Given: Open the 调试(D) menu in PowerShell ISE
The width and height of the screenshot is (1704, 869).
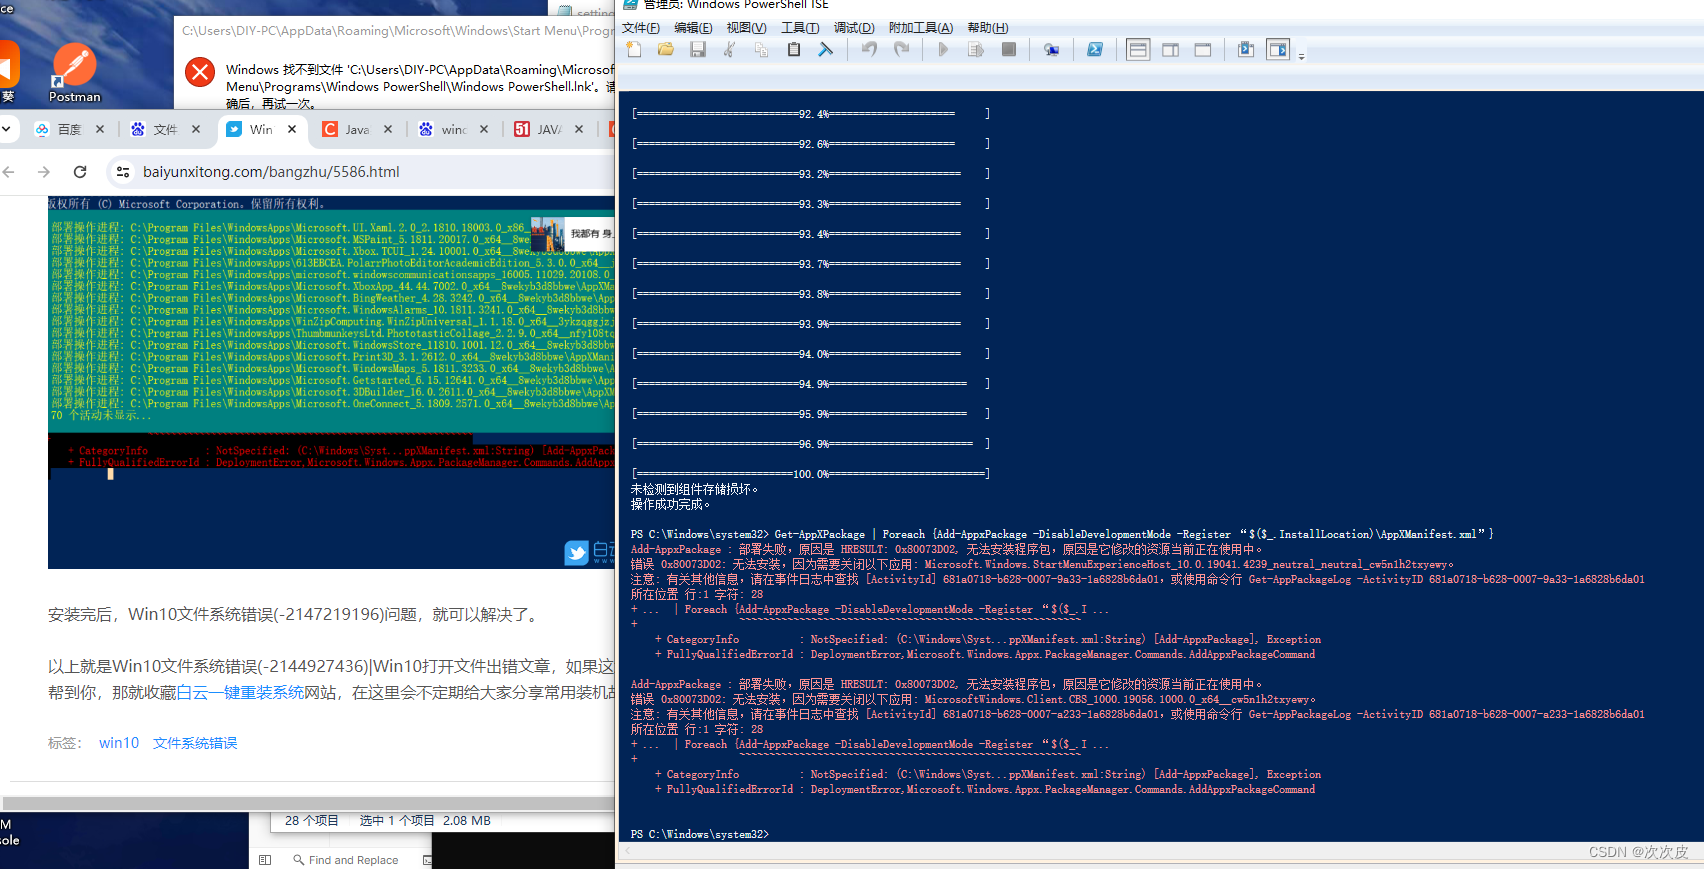Looking at the screenshot, I should [x=854, y=28].
